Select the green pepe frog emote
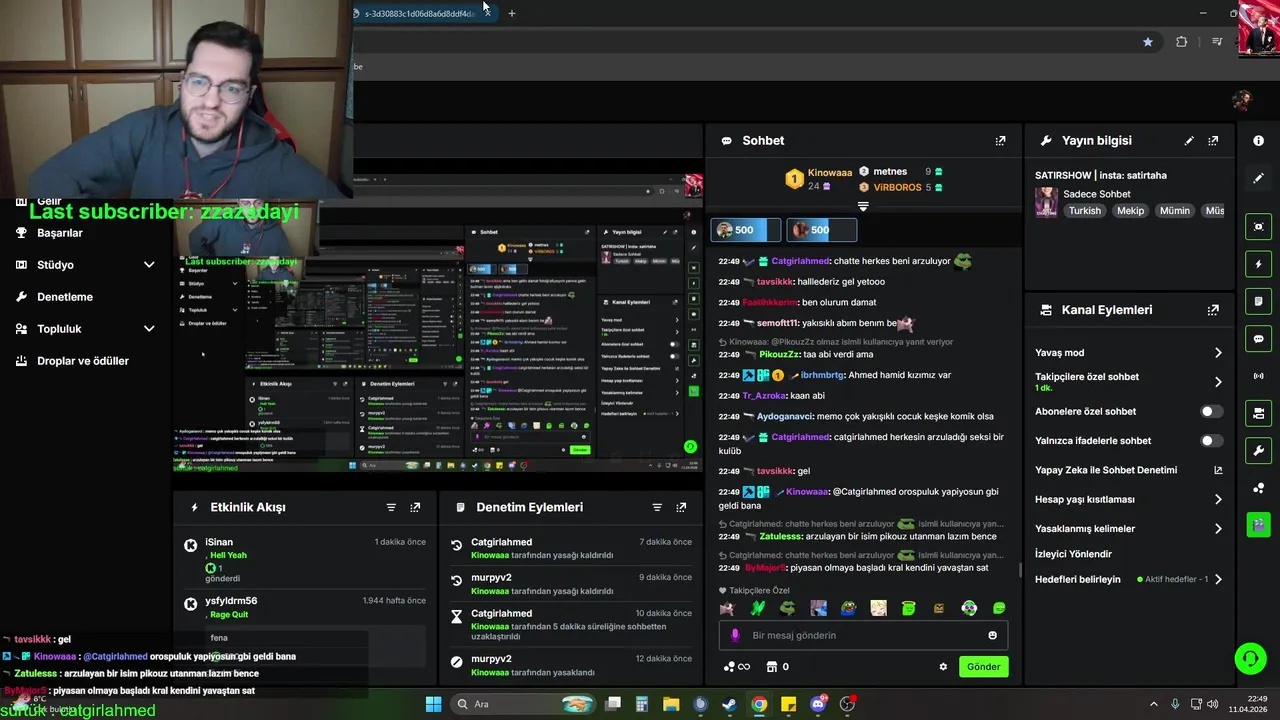Viewport: 1280px width, 720px height. [x=788, y=608]
